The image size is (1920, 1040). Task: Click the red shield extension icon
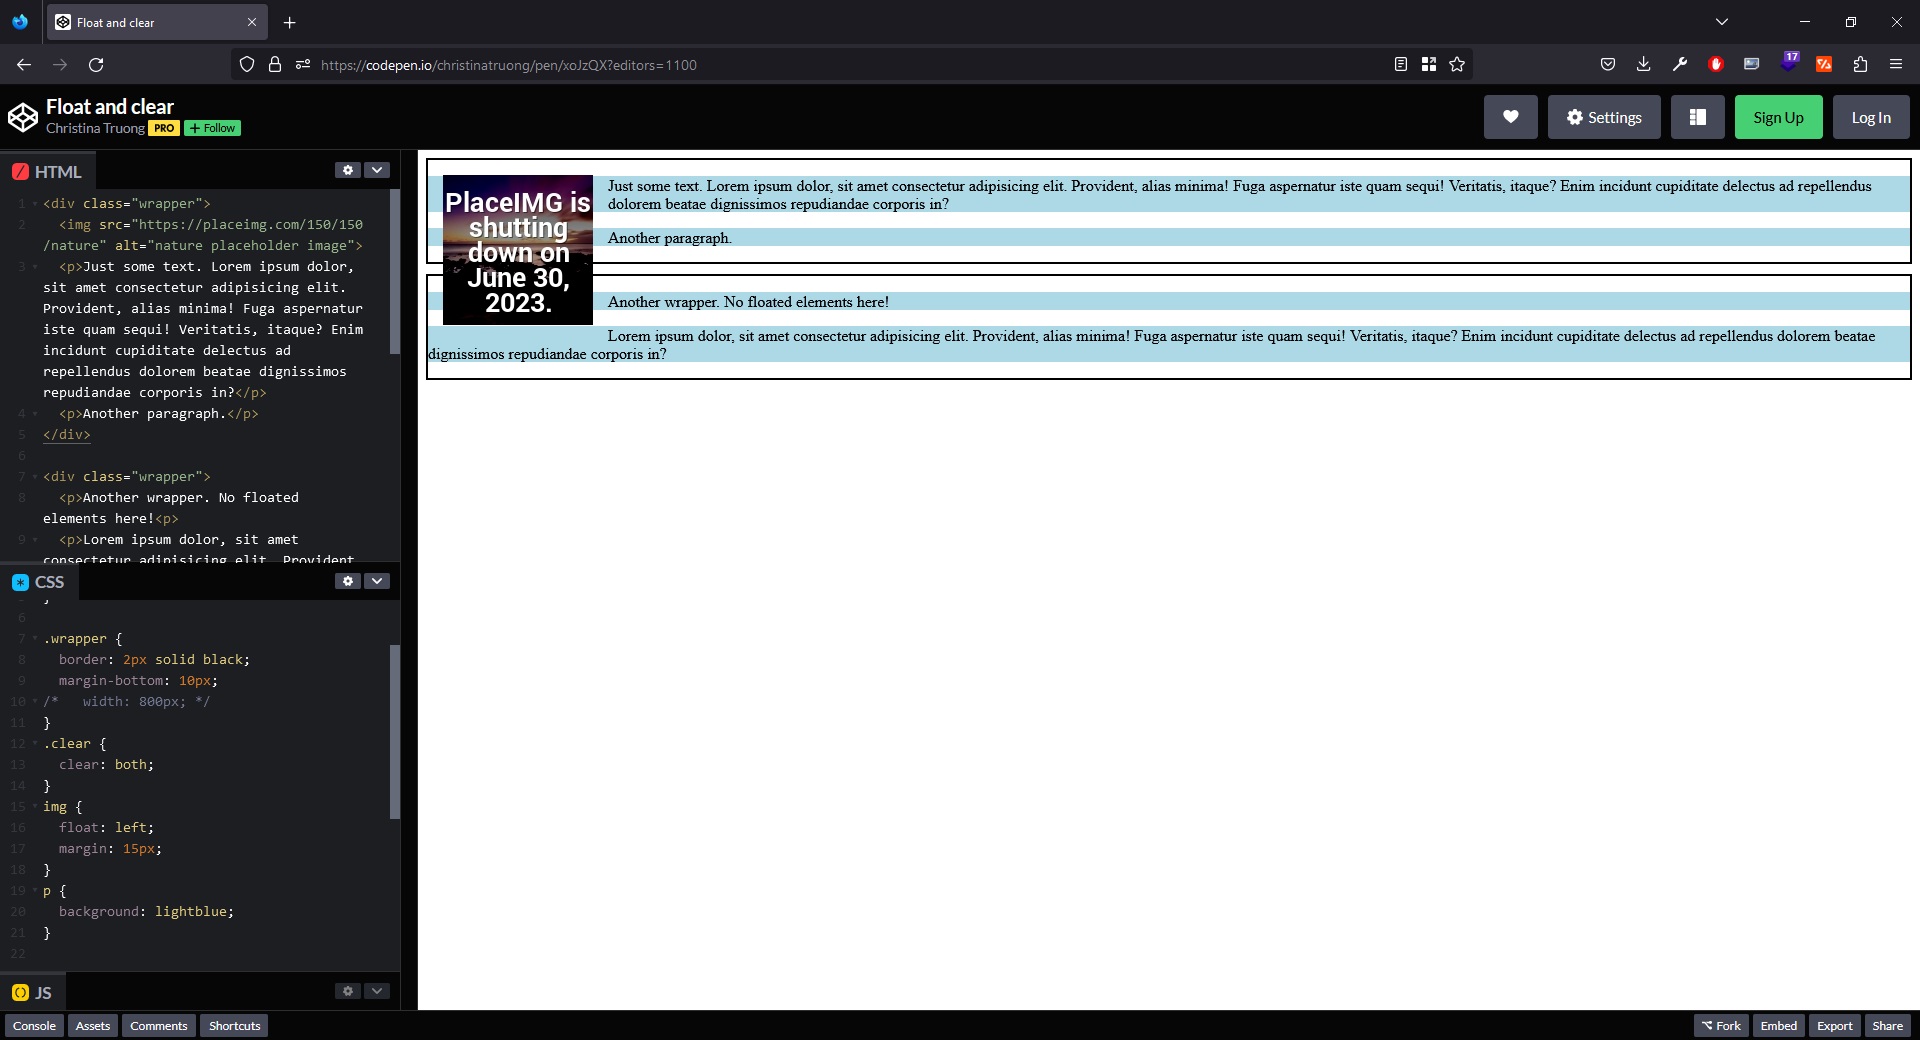click(1716, 64)
